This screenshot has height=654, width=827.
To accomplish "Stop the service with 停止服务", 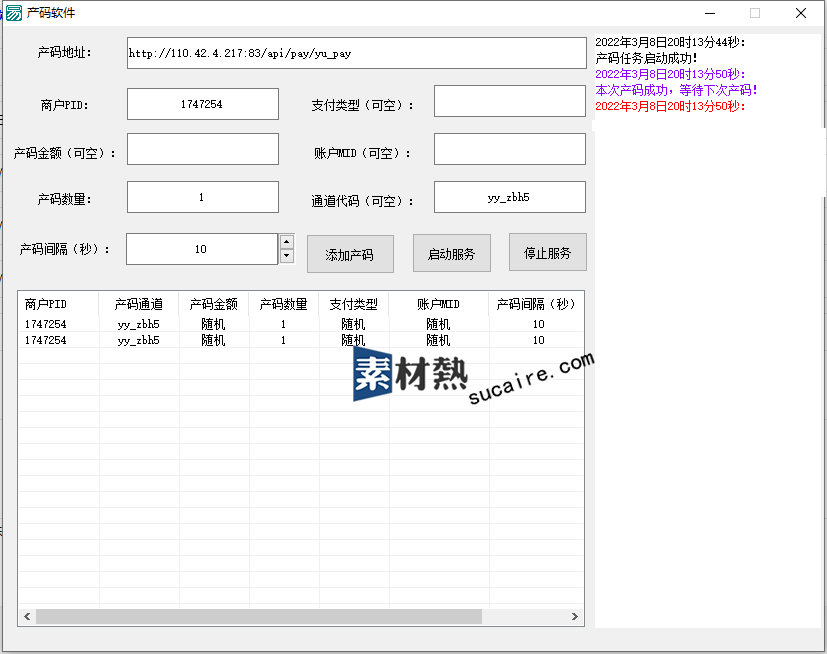I will 547,253.
